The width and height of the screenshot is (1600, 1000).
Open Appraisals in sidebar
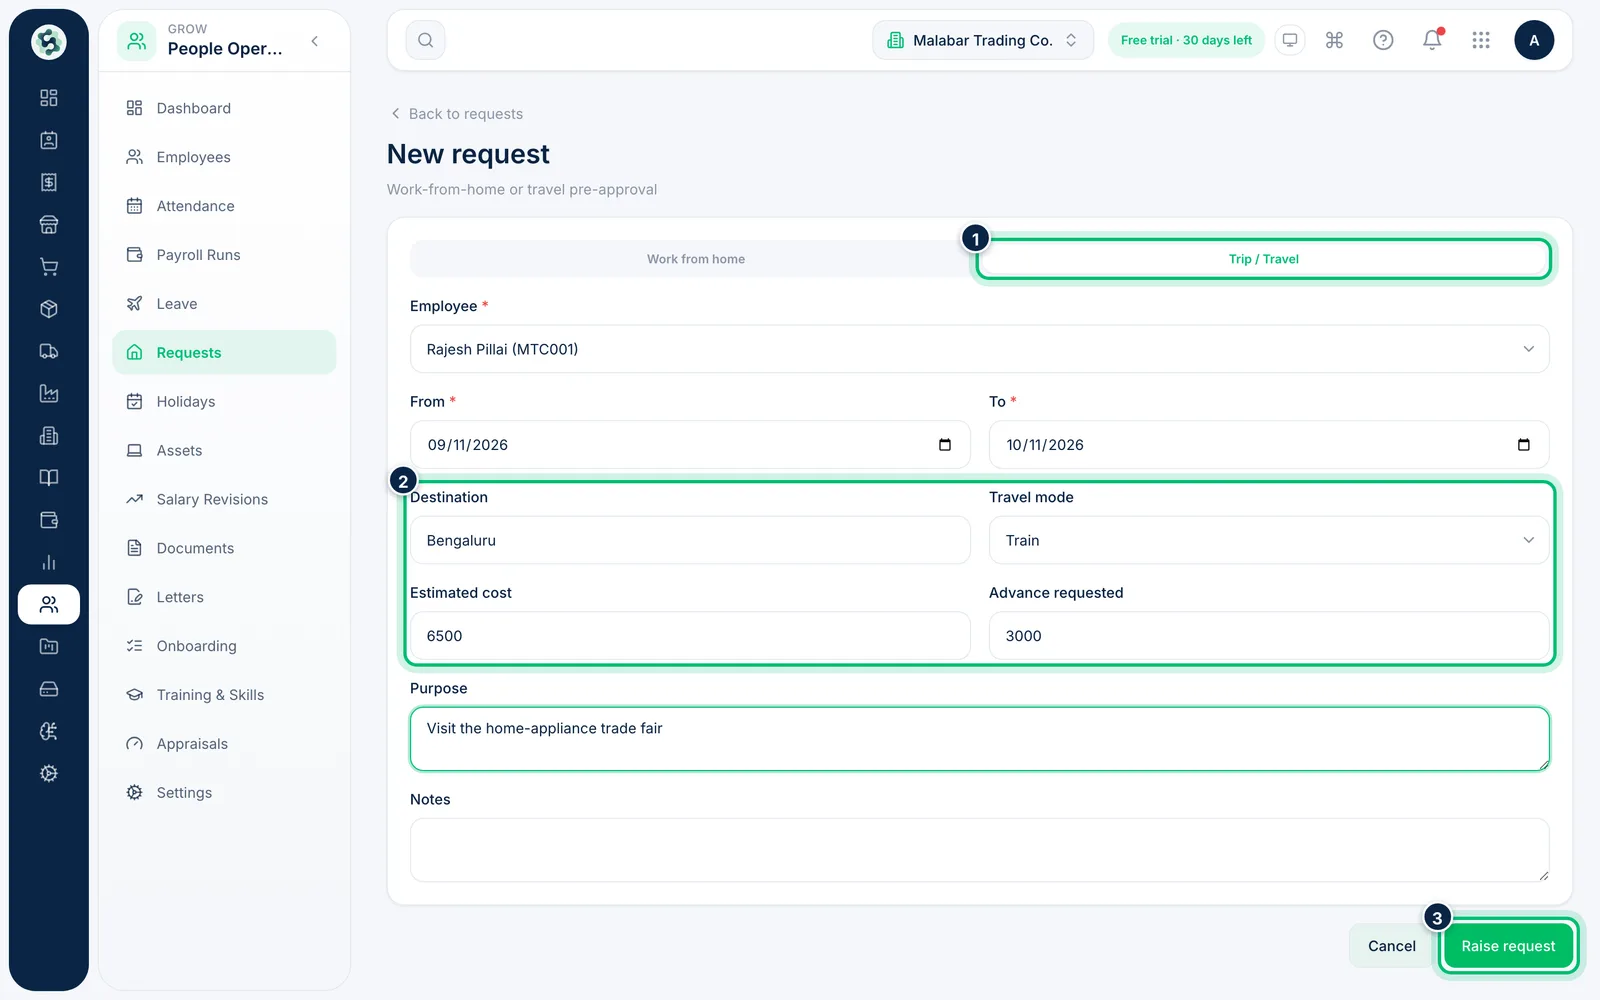point(224,744)
